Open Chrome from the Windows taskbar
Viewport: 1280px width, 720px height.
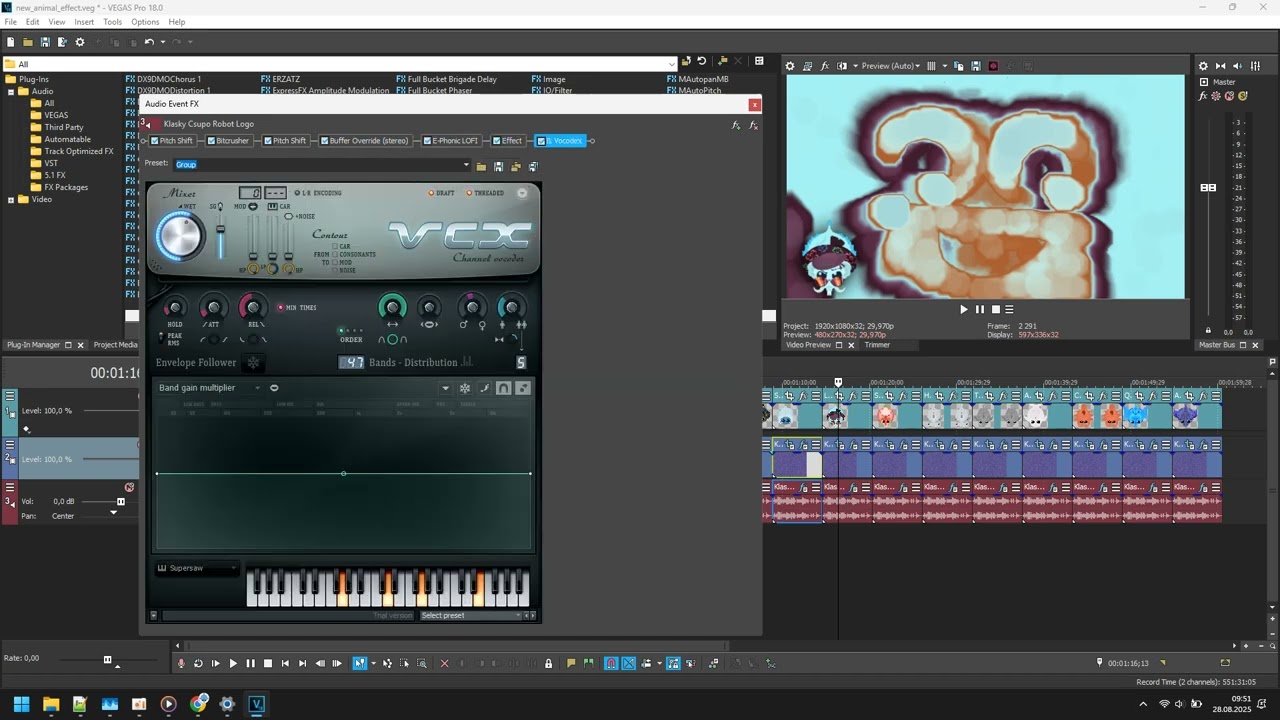click(198, 704)
